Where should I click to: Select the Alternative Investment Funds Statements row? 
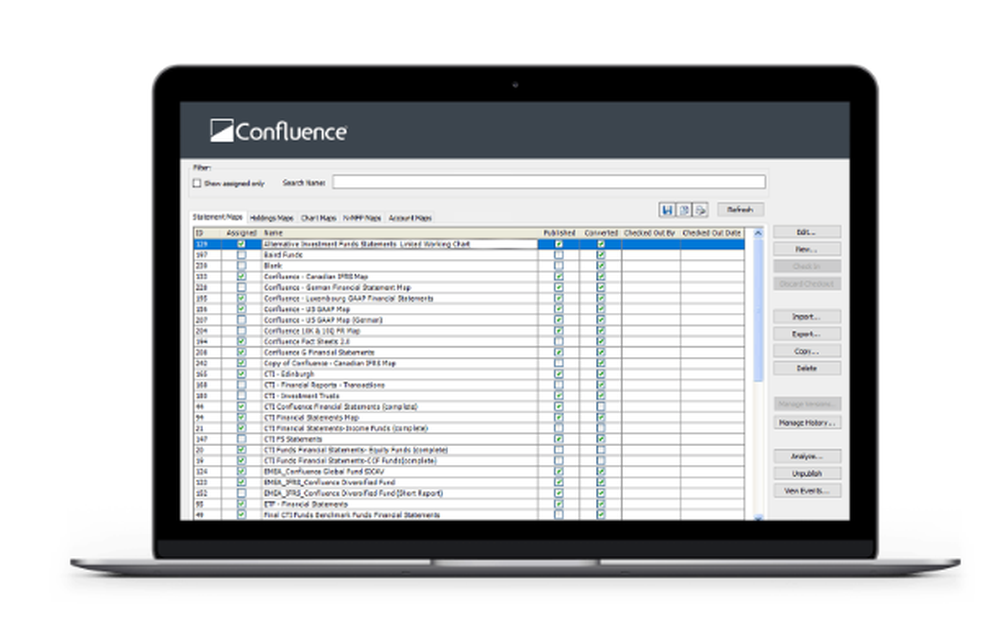469,244
